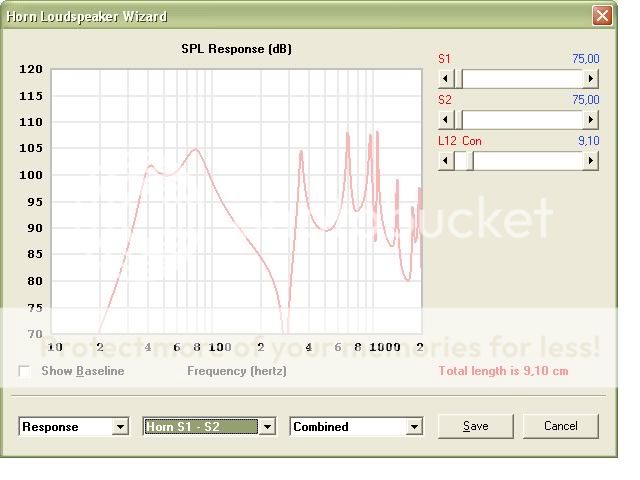Click the Total length text
The image size is (640, 480).
(503, 371)
